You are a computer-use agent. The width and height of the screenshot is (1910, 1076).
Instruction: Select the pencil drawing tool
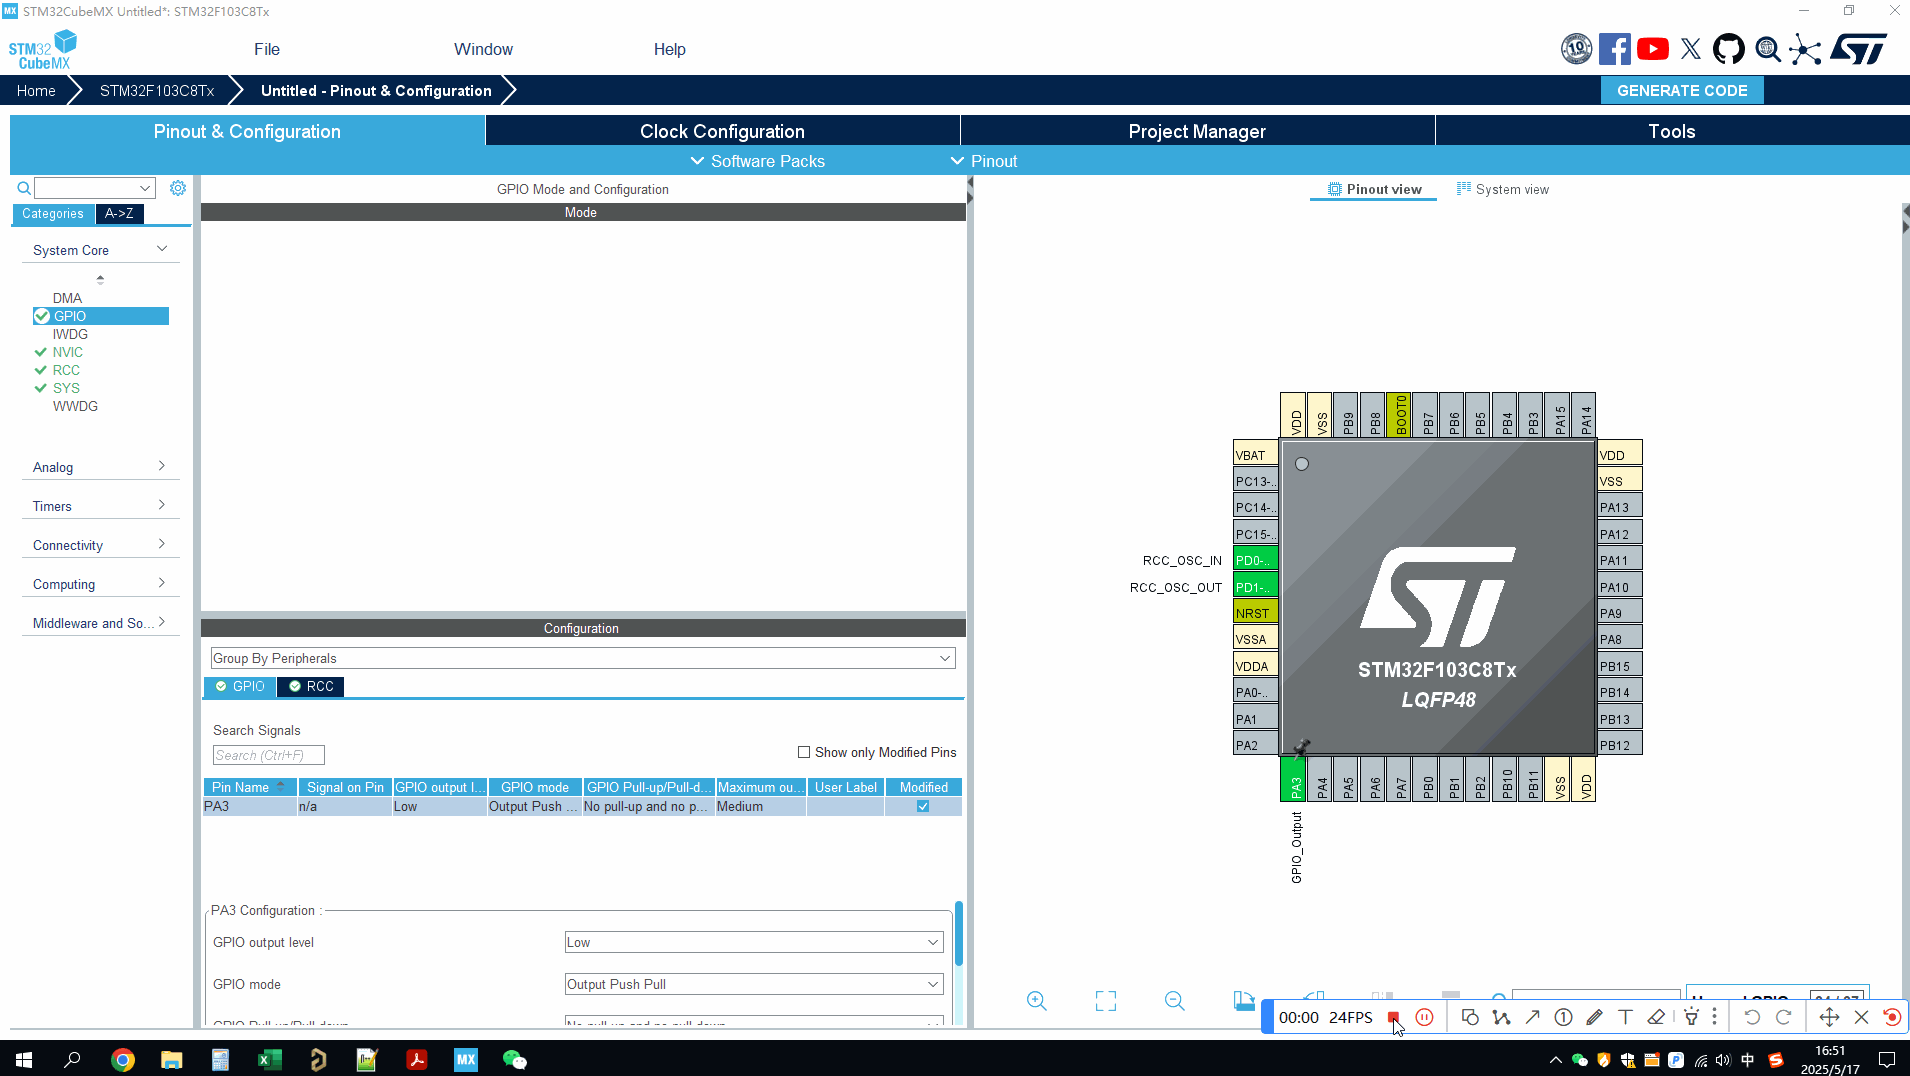[x=1594, y=1017]
